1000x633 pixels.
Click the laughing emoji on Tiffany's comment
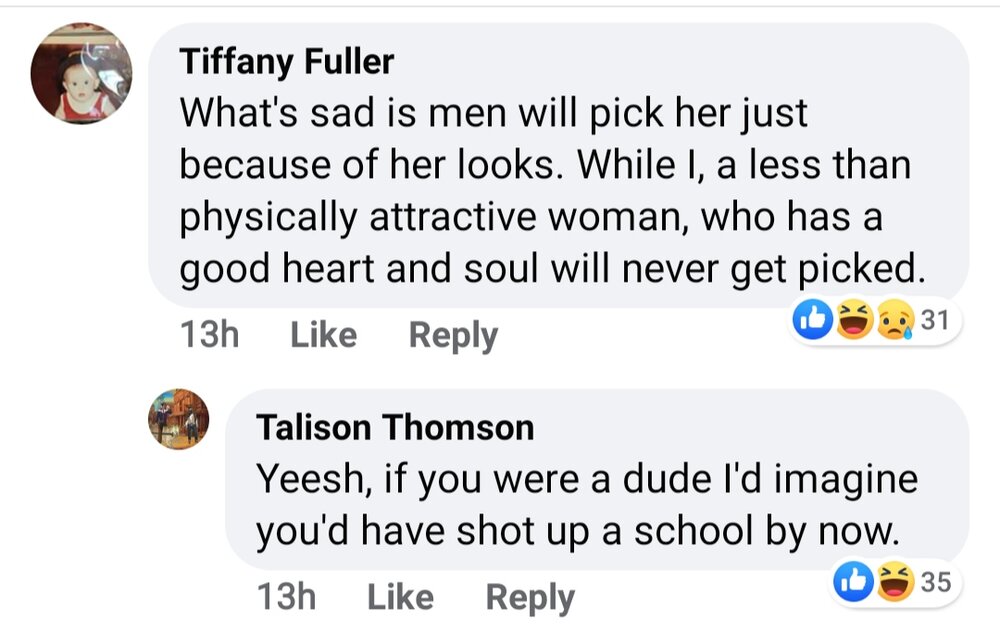click(x=851, y=321)
